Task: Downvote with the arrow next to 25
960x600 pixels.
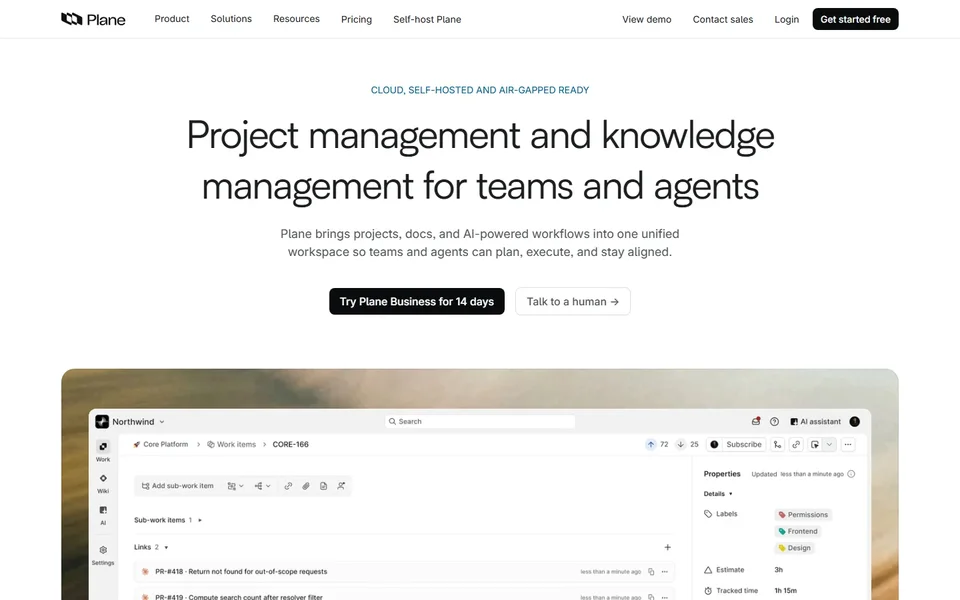Action: (x=680, y=444)
